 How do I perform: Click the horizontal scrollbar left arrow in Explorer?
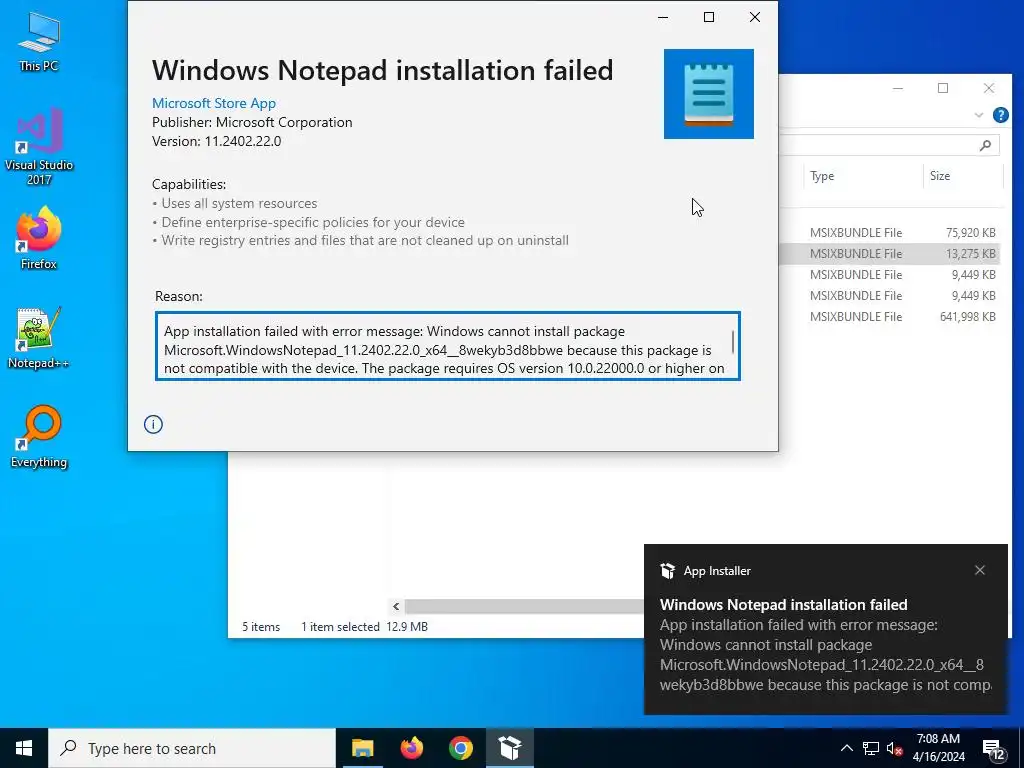396,607
